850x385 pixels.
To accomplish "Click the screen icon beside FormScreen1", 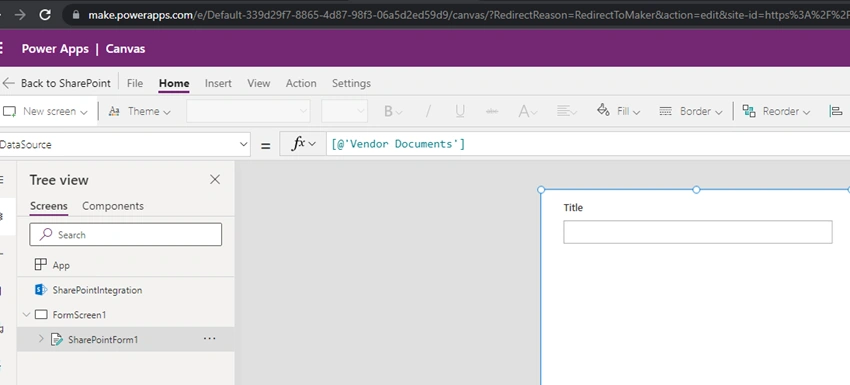I will pos(41,315).
